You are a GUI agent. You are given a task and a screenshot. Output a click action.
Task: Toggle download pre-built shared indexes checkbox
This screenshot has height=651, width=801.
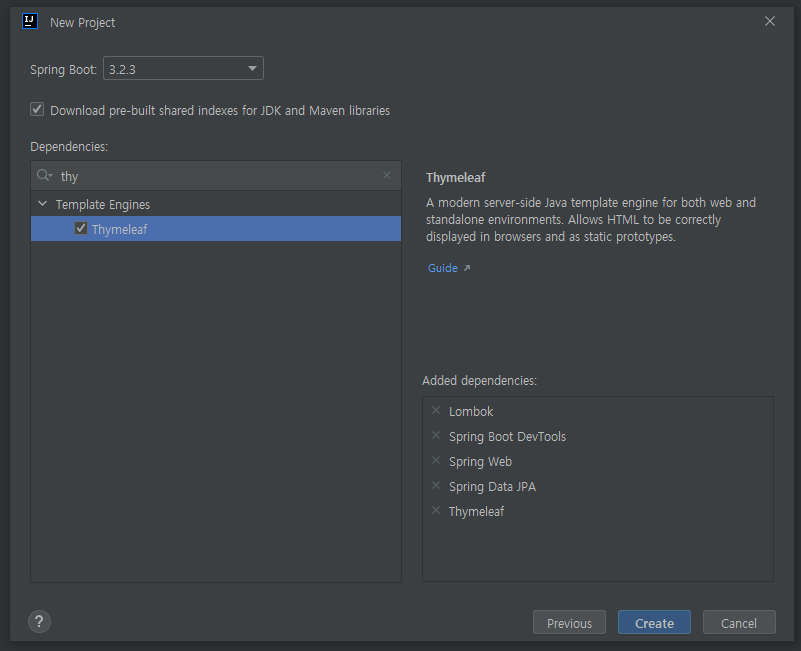click(37, 109)
